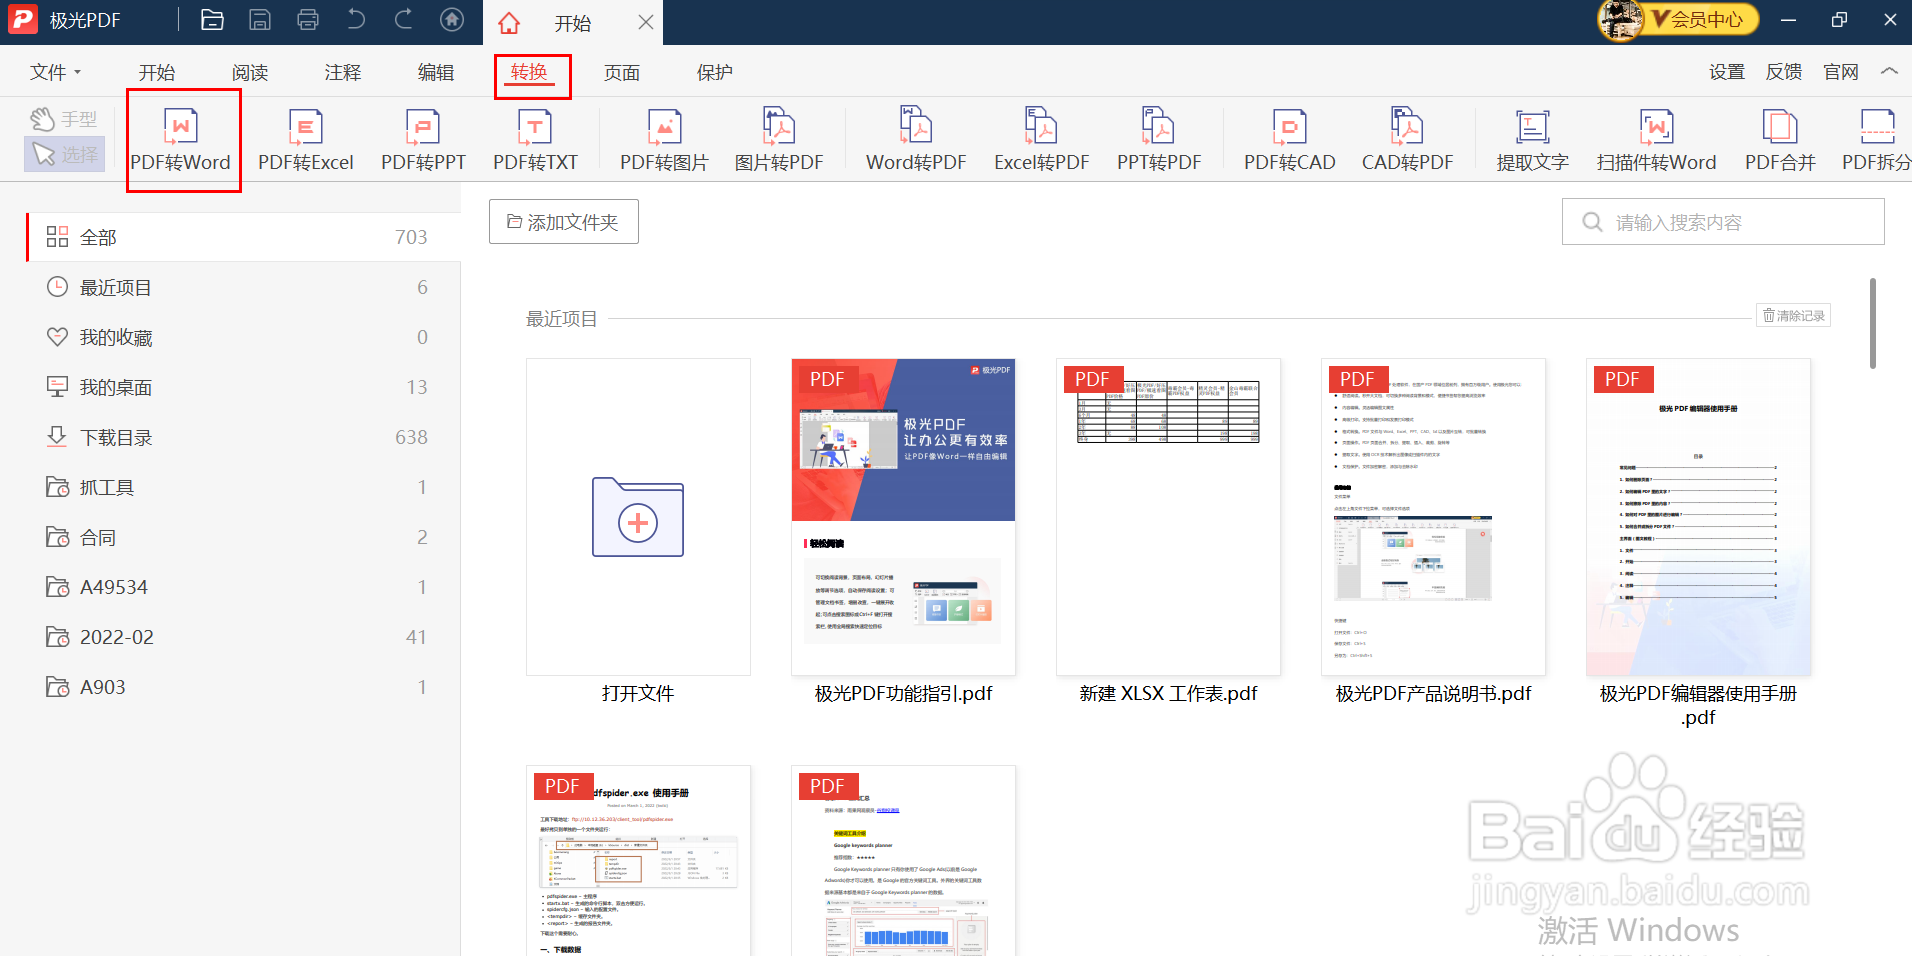The height and width of the screenshot is (956, 1912).
Task: Choose the PDF转TXT tool
Action: point(535,140)
